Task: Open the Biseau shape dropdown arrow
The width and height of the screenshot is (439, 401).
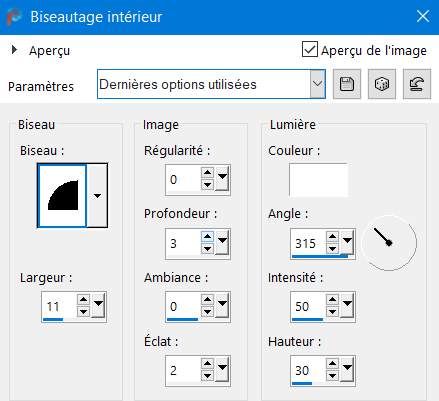Action: [x=97, y=196]
